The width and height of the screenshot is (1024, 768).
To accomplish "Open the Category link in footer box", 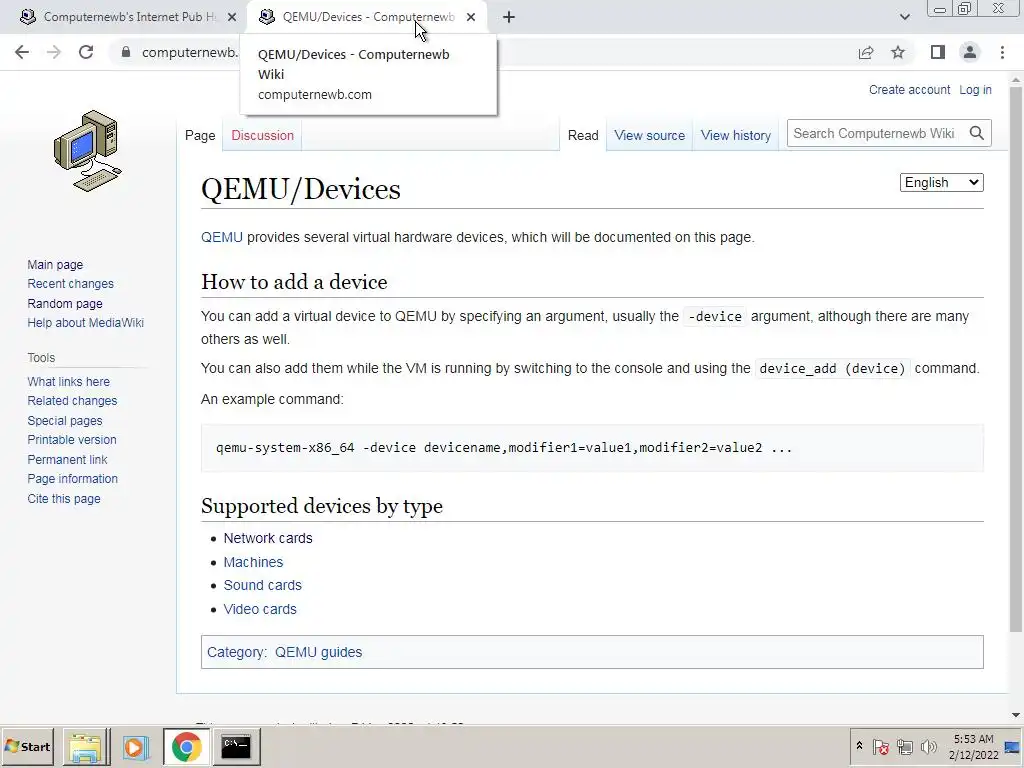I will tap(236, 652).
